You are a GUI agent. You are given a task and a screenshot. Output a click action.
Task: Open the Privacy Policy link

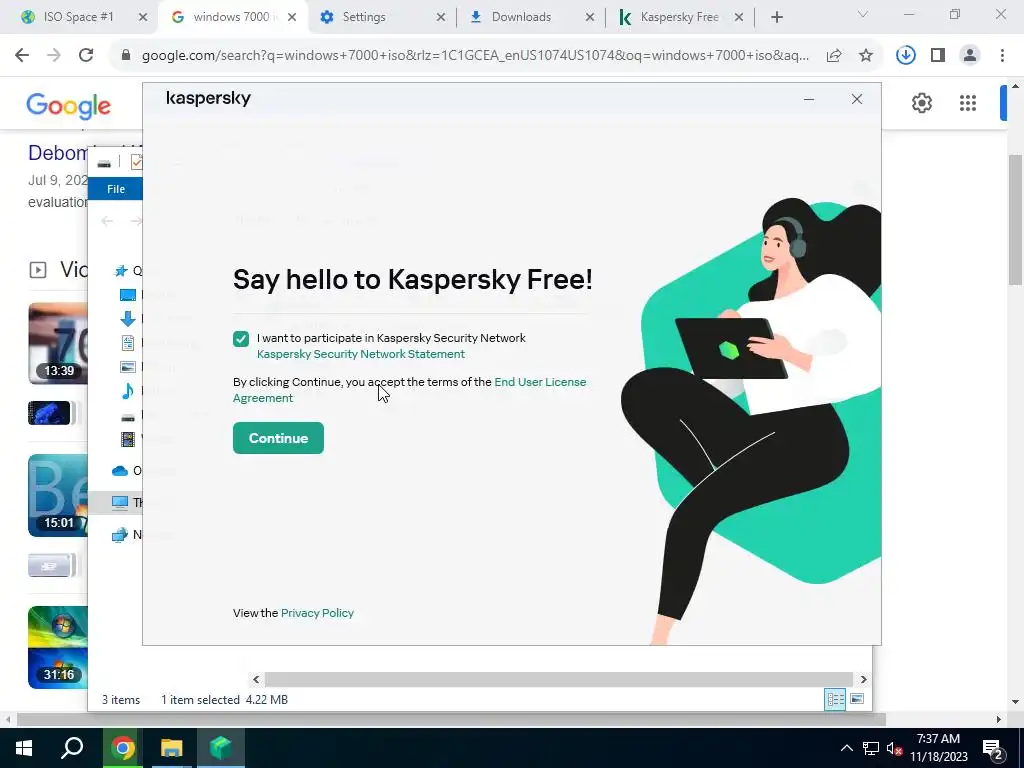pos(317,613)
